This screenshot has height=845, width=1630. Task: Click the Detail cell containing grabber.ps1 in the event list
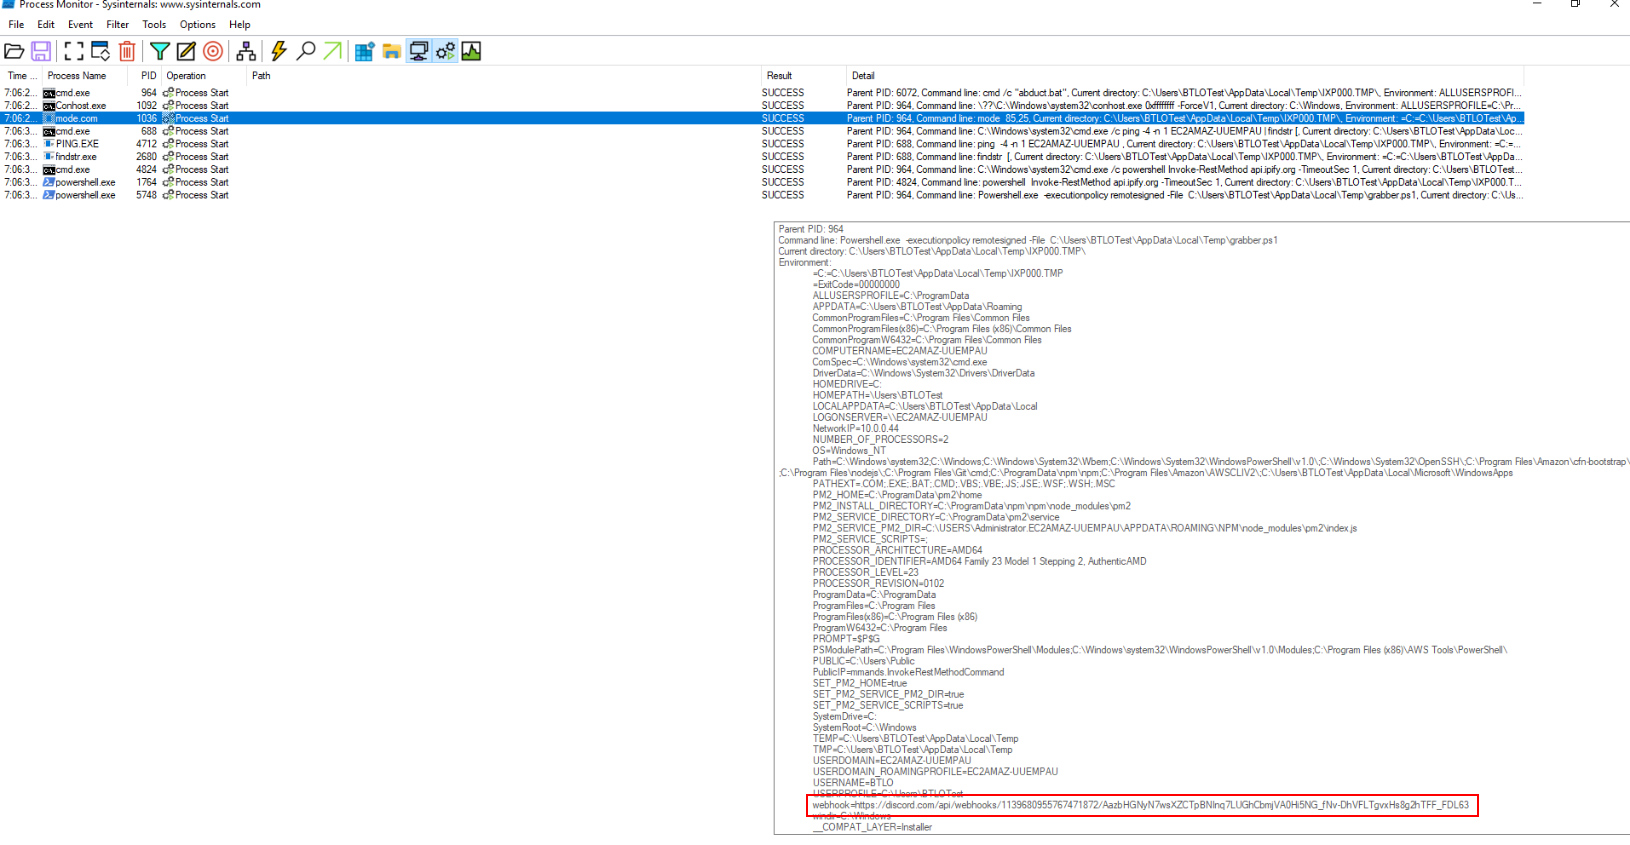1184,196
